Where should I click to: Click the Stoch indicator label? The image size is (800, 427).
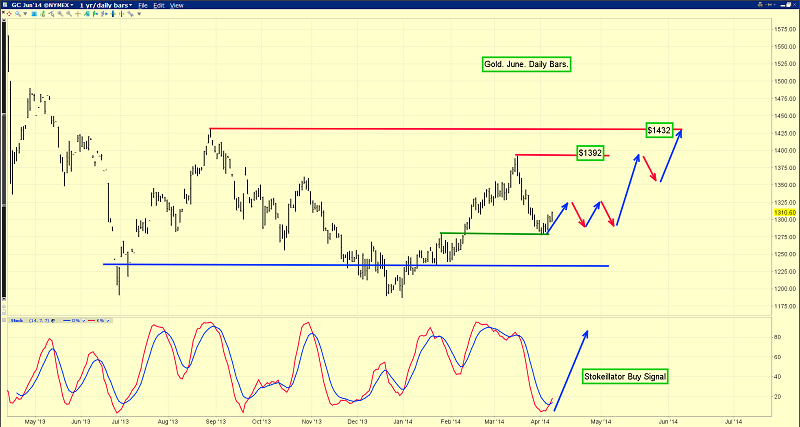(17, 320)
